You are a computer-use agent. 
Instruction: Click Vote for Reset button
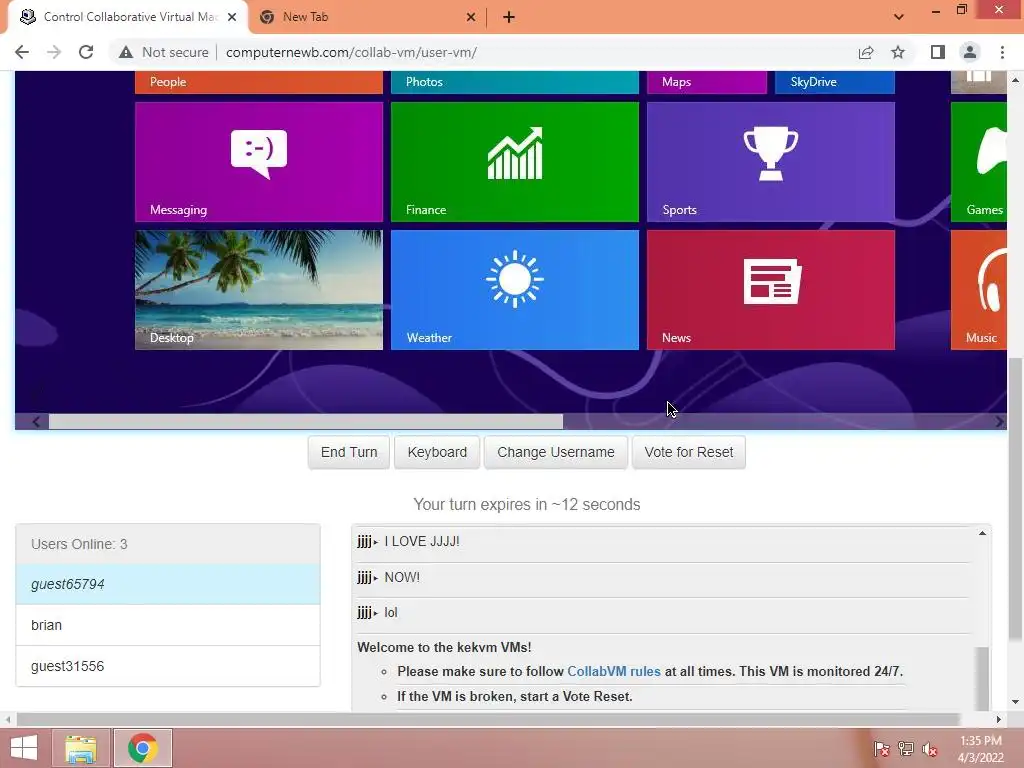pyautogui.click(x=688, y=452)
